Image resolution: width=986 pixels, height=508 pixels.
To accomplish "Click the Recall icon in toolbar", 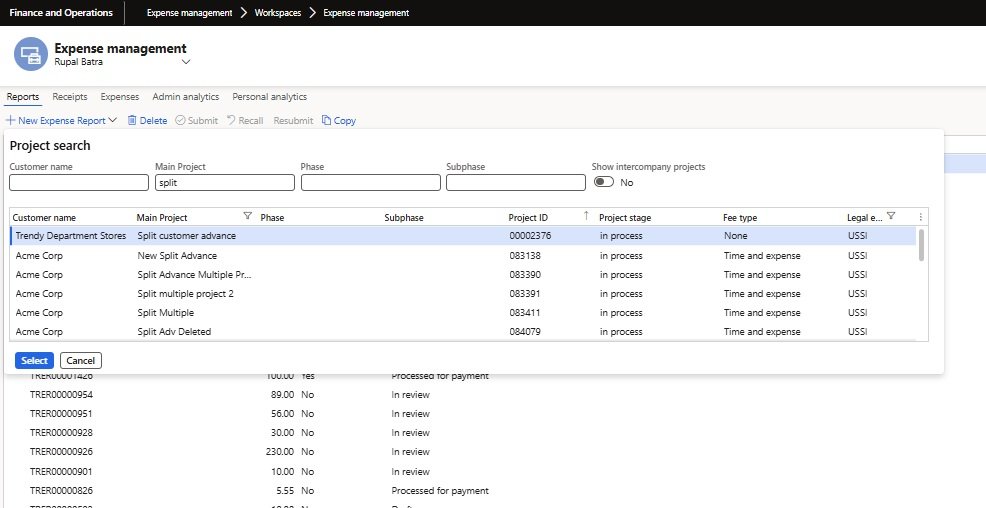I will point(231,121).
